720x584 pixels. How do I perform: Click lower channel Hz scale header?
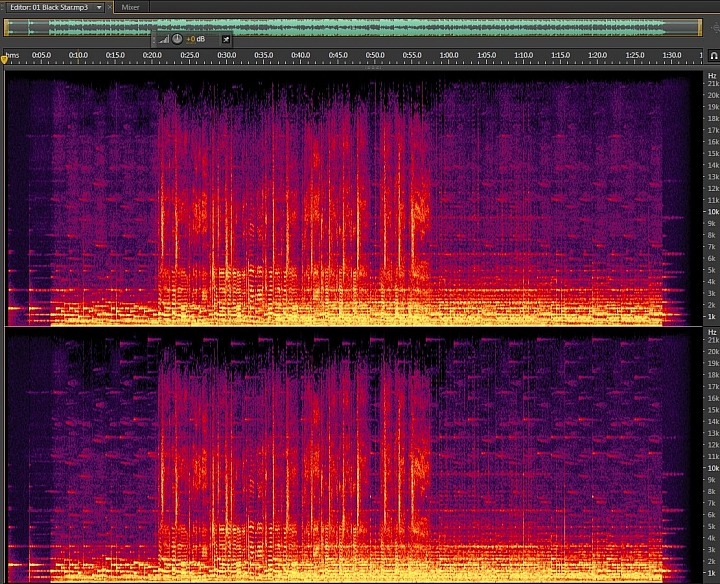click(712, 332)
